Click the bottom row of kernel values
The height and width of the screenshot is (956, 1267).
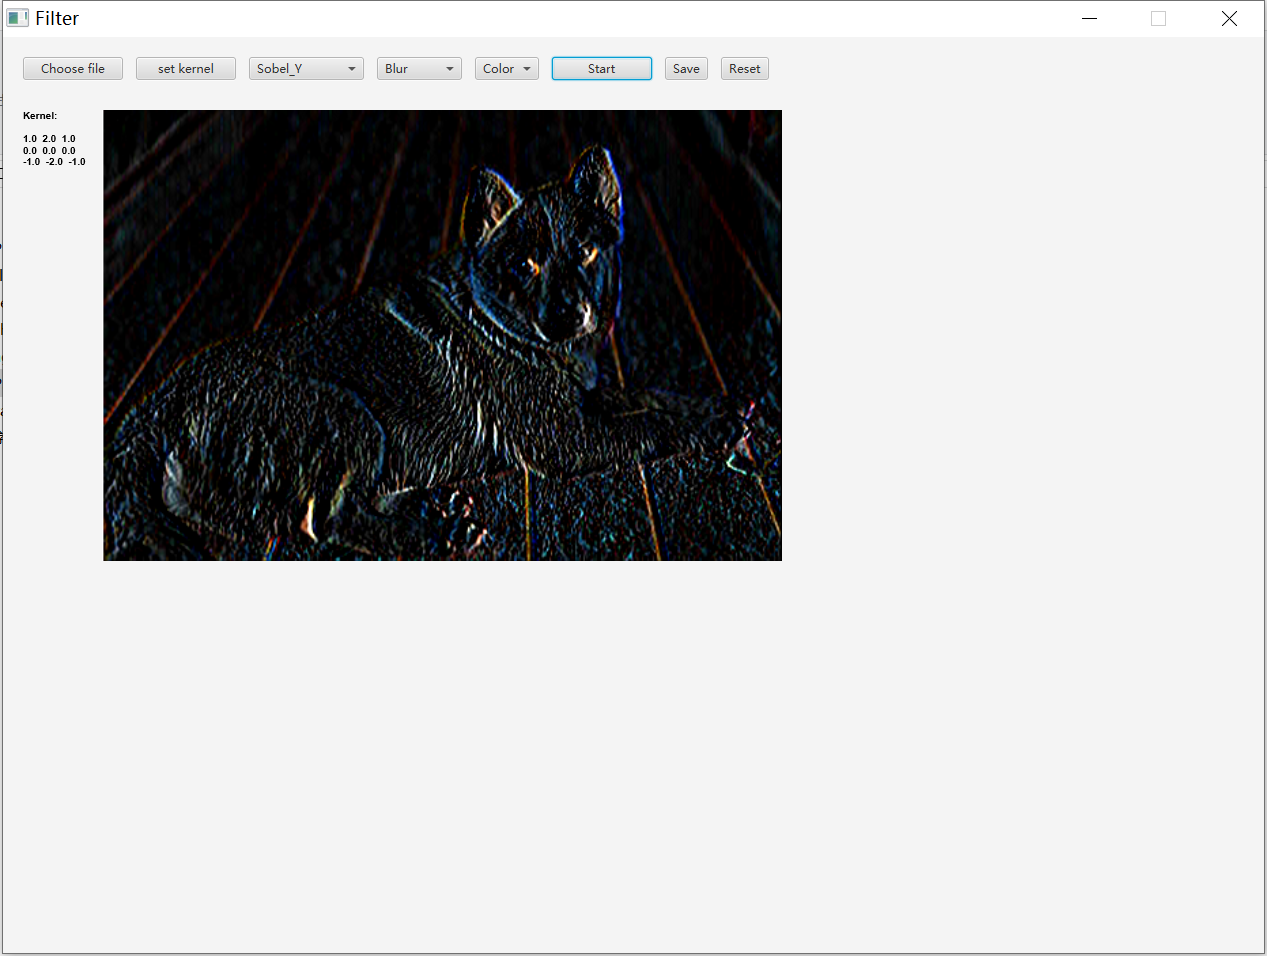(x=54, y=162)
